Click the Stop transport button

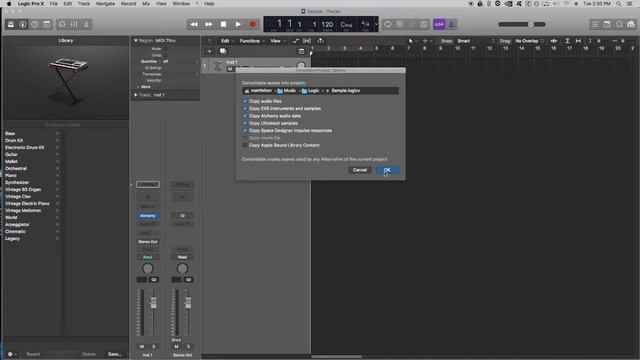click(223, 24)
